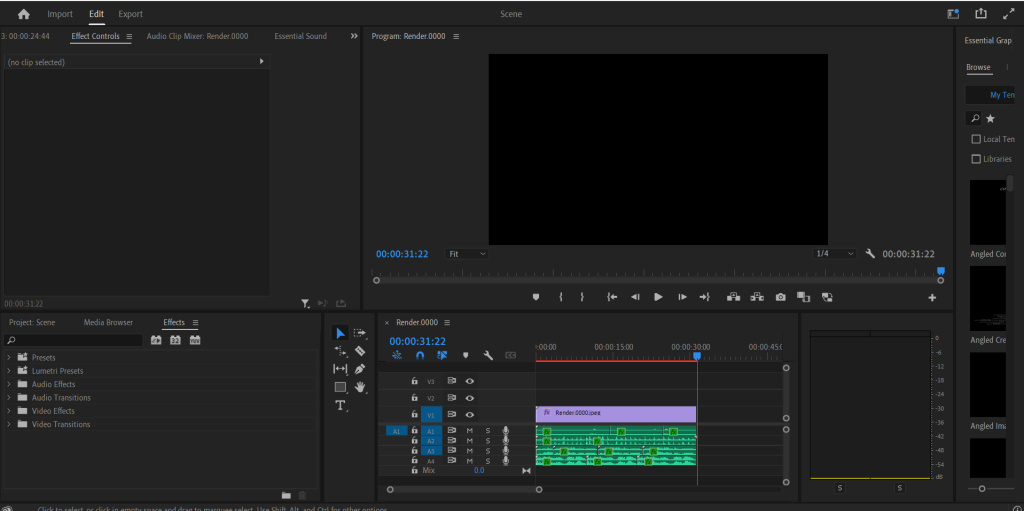Screen dimensions: 1024x511
Task: Select the Type tool
Action: [x=340, y=405]
